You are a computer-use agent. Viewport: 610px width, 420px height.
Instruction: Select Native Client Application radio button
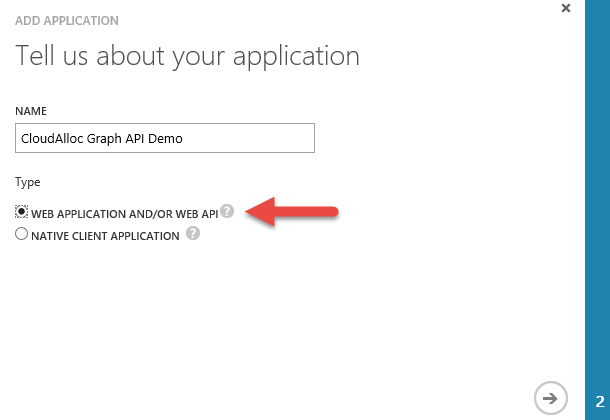click(x=22, y=235)
